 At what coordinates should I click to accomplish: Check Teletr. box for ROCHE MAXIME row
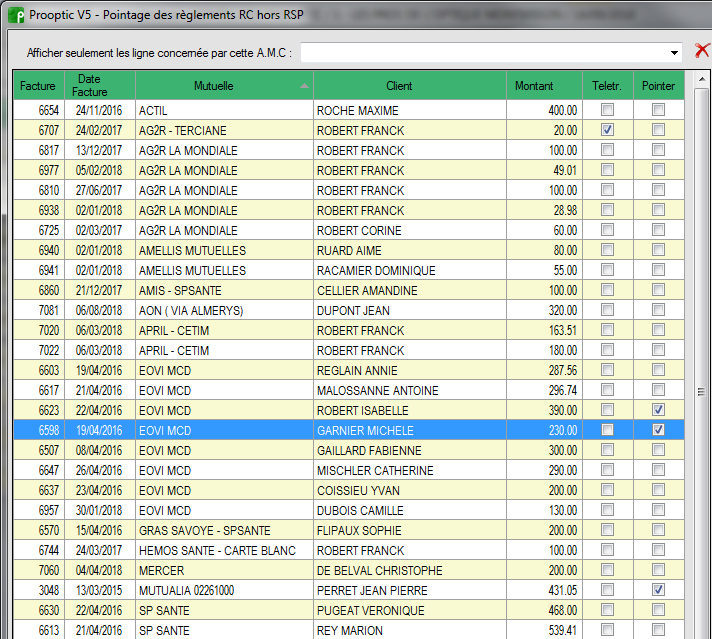click(x=608, y=110)
